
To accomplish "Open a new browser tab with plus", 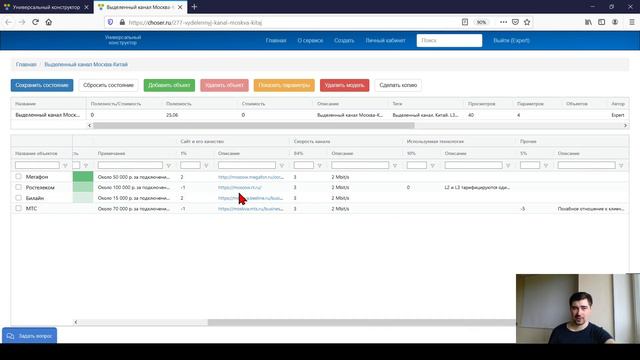I will [x=194, y=7].
